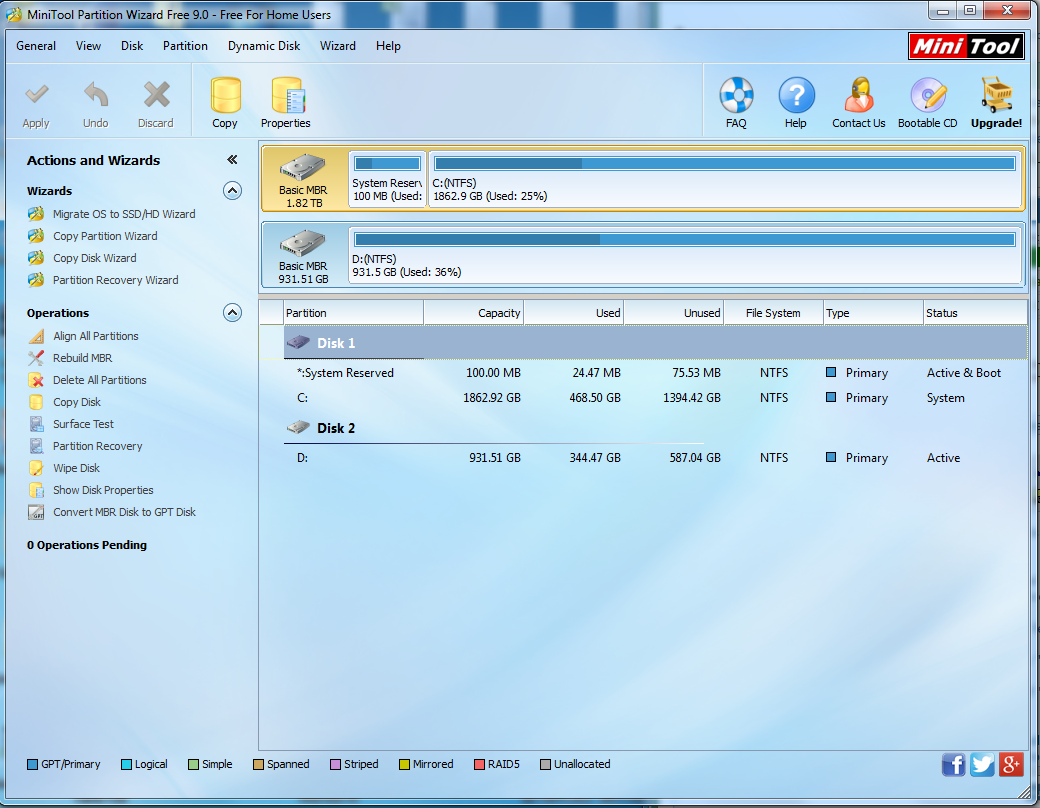Click the Unallocated legend swatch
Screen dimensions: 1040x808
(x=545, y=764)
